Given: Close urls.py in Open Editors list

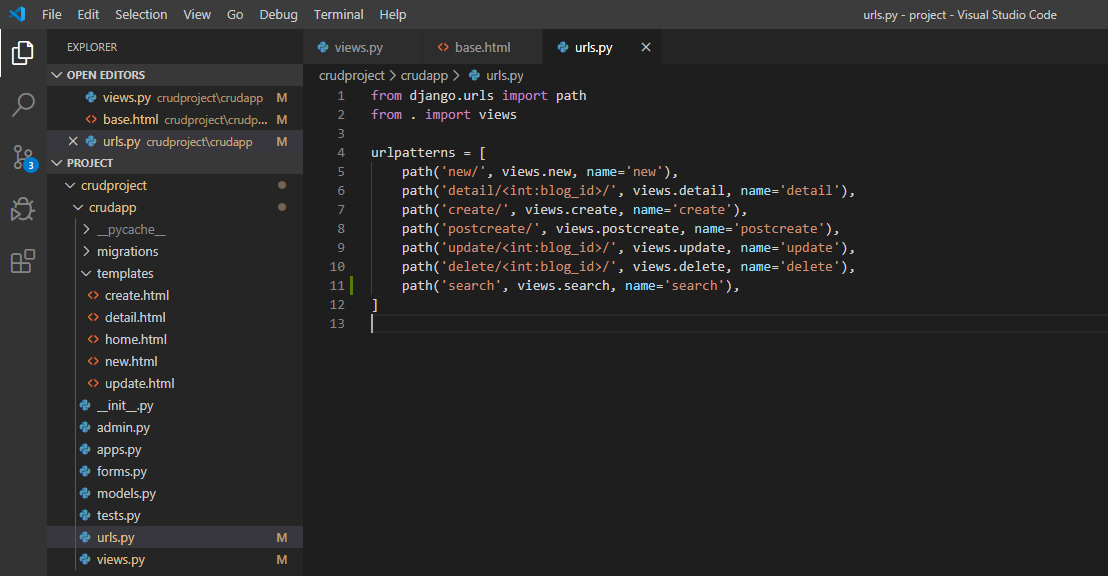Looking at the screenshot, I should click(73, 141).
